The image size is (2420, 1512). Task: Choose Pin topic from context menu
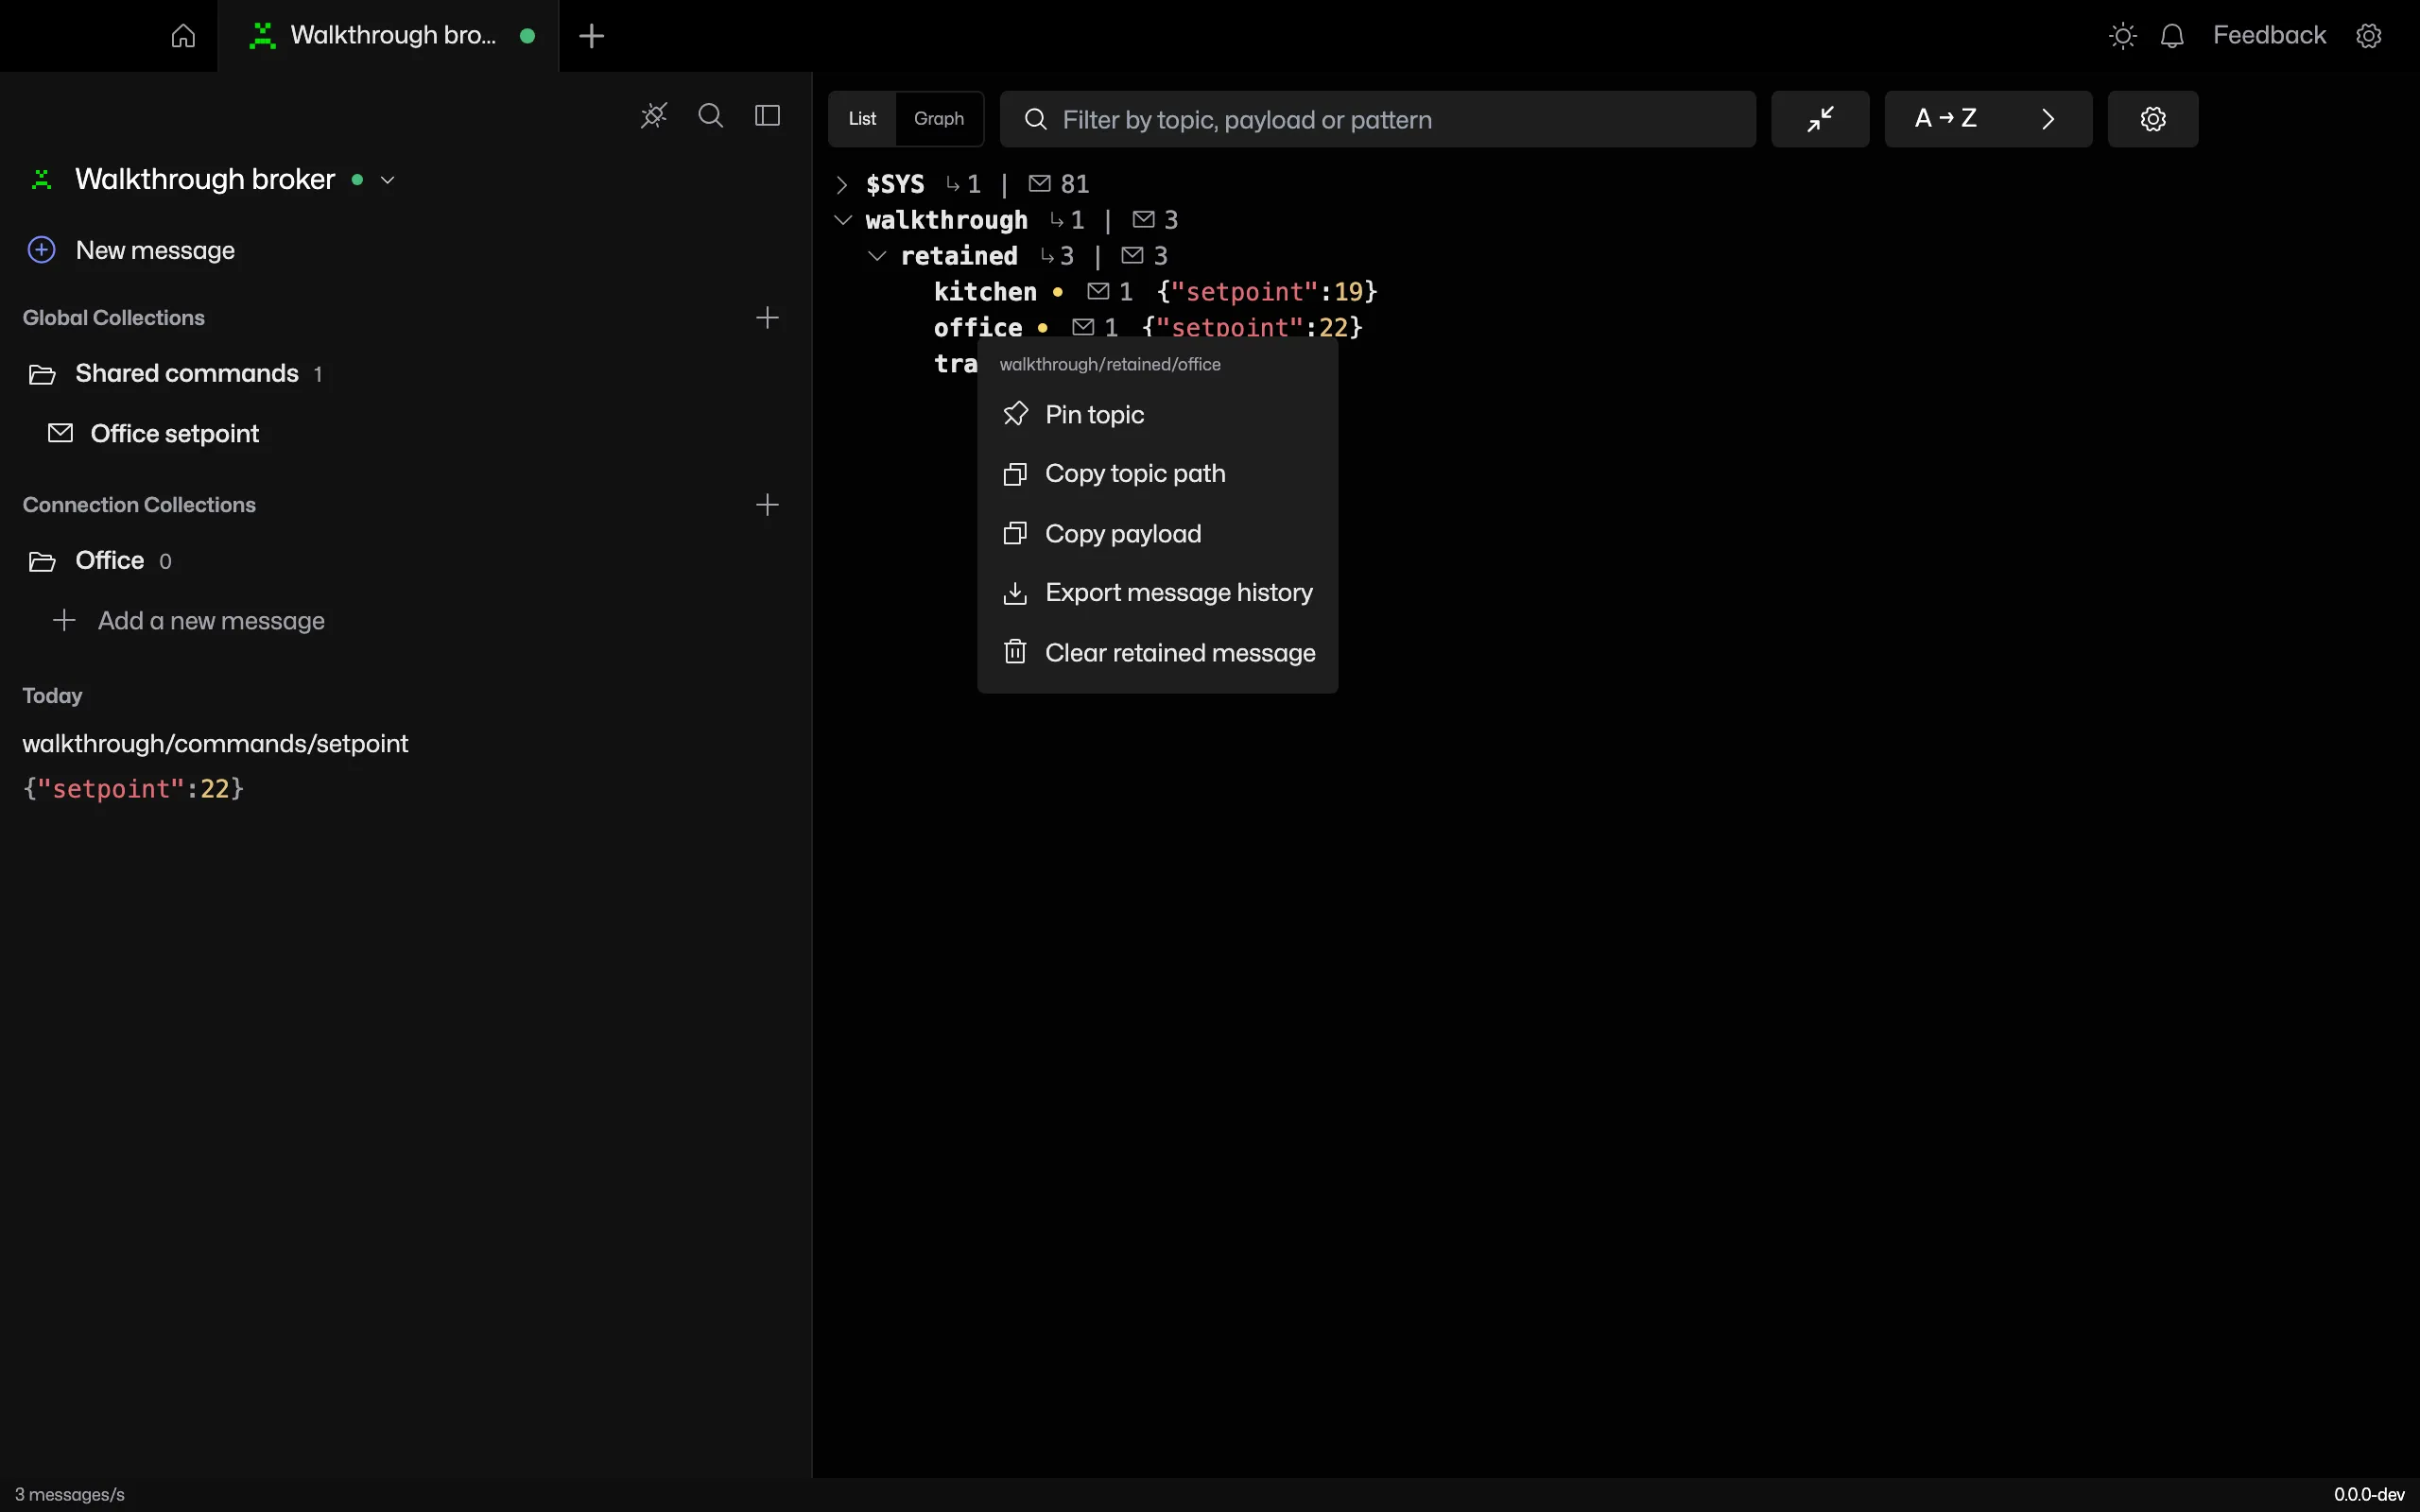coord(1157,414)
